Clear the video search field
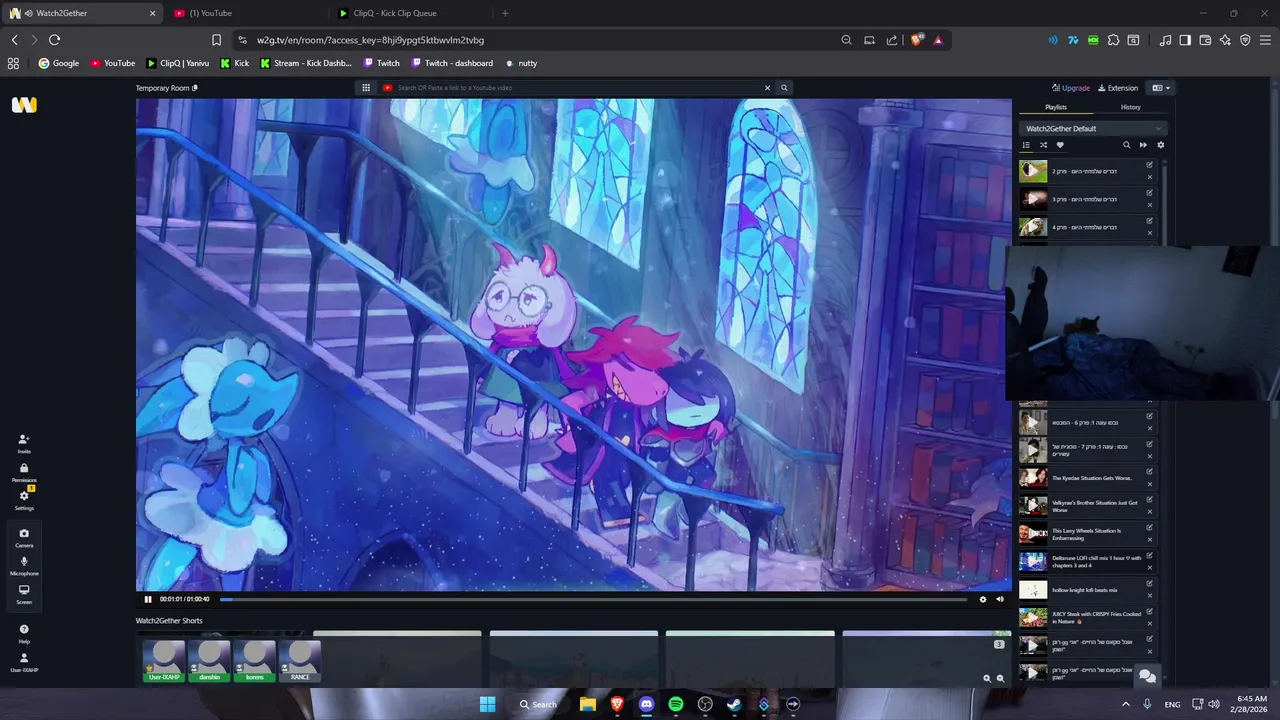 tap(768, 88)
